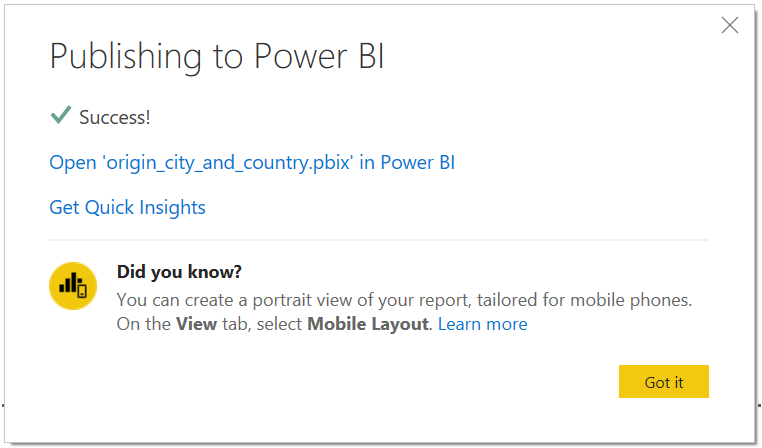Click the portrait view tip sentence

404,300
